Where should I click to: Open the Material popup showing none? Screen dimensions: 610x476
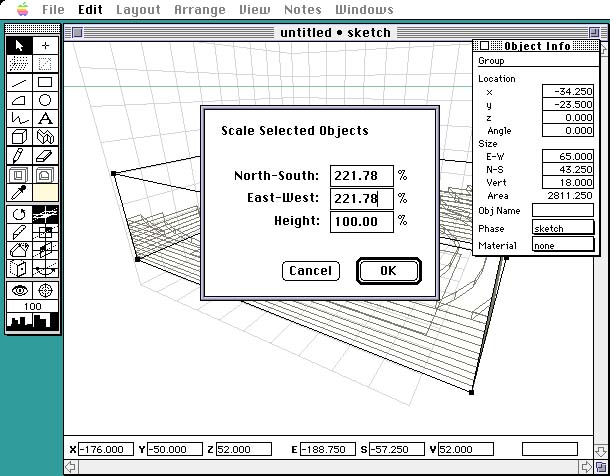[562, 245]
